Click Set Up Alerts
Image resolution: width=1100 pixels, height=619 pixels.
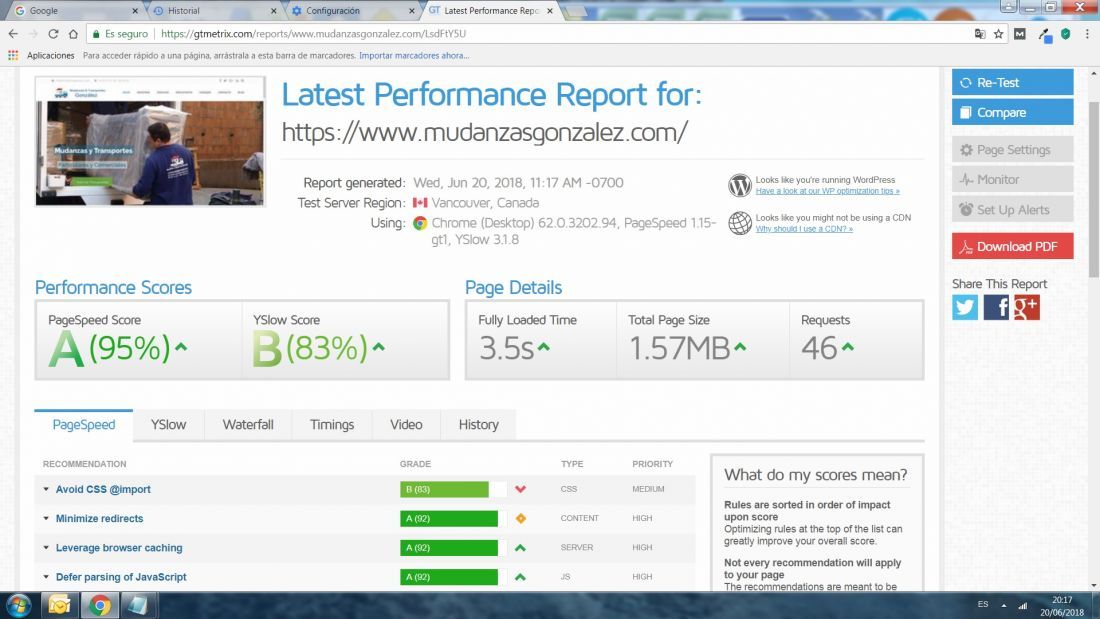1012,209
